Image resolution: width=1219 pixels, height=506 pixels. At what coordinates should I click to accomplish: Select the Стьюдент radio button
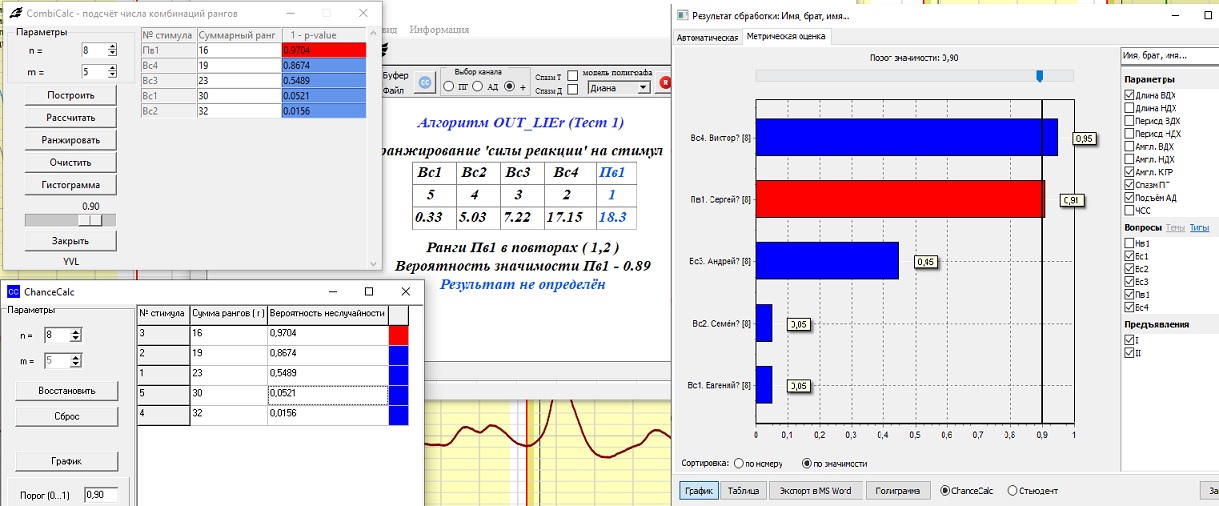(x=1012, y=490)
